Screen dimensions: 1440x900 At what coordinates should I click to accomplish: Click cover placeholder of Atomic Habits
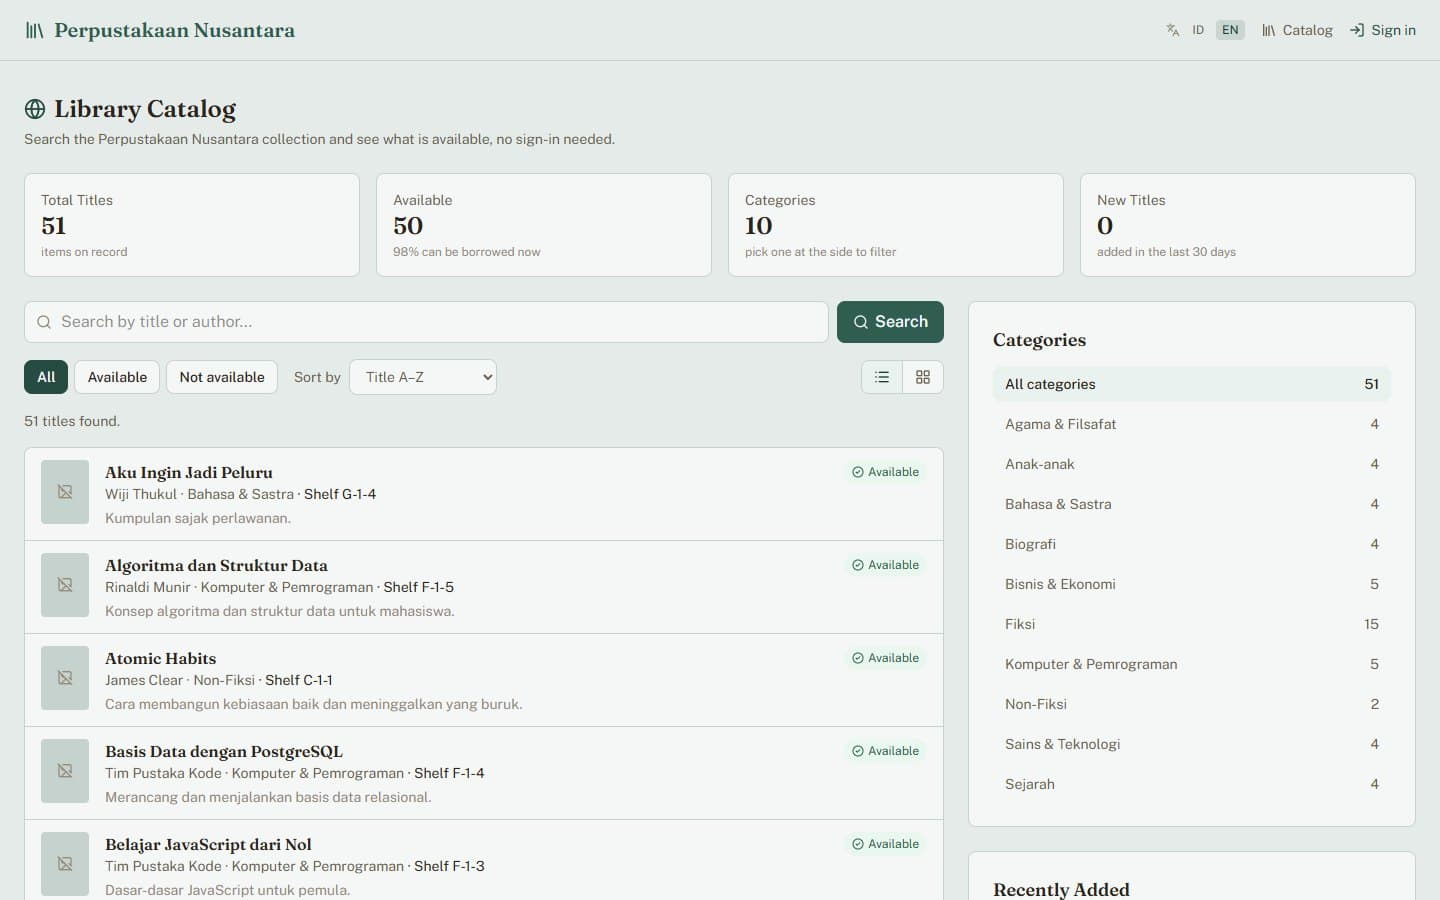65,678
